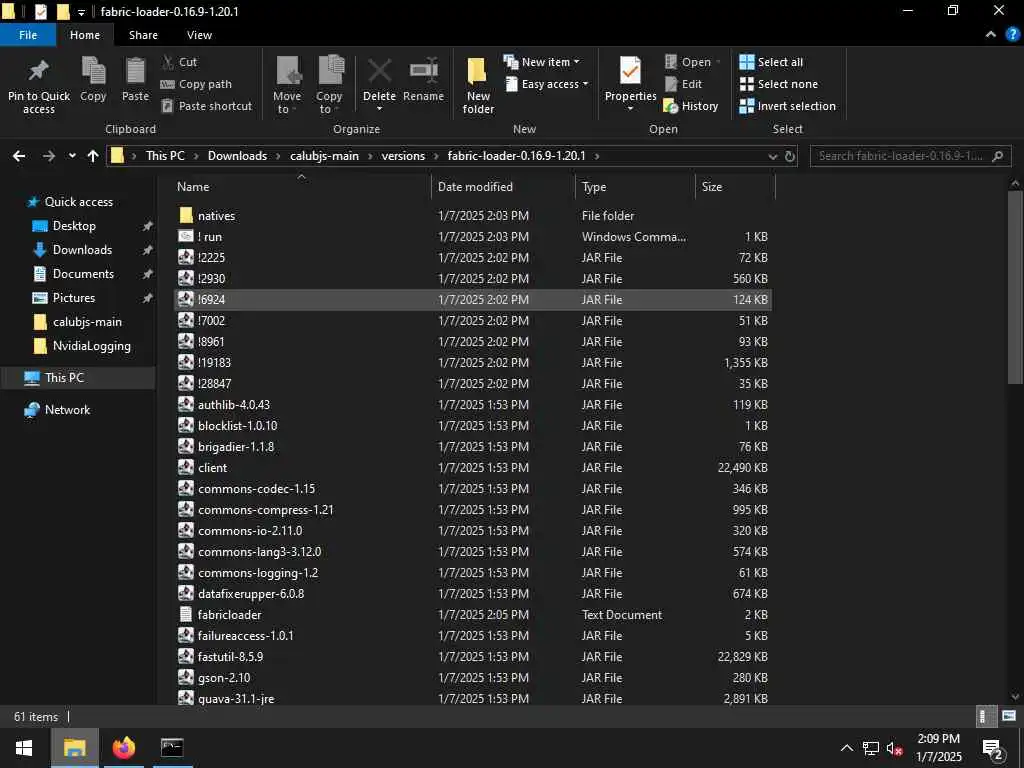Click the Paste ribbon icon

pos(135,71)
